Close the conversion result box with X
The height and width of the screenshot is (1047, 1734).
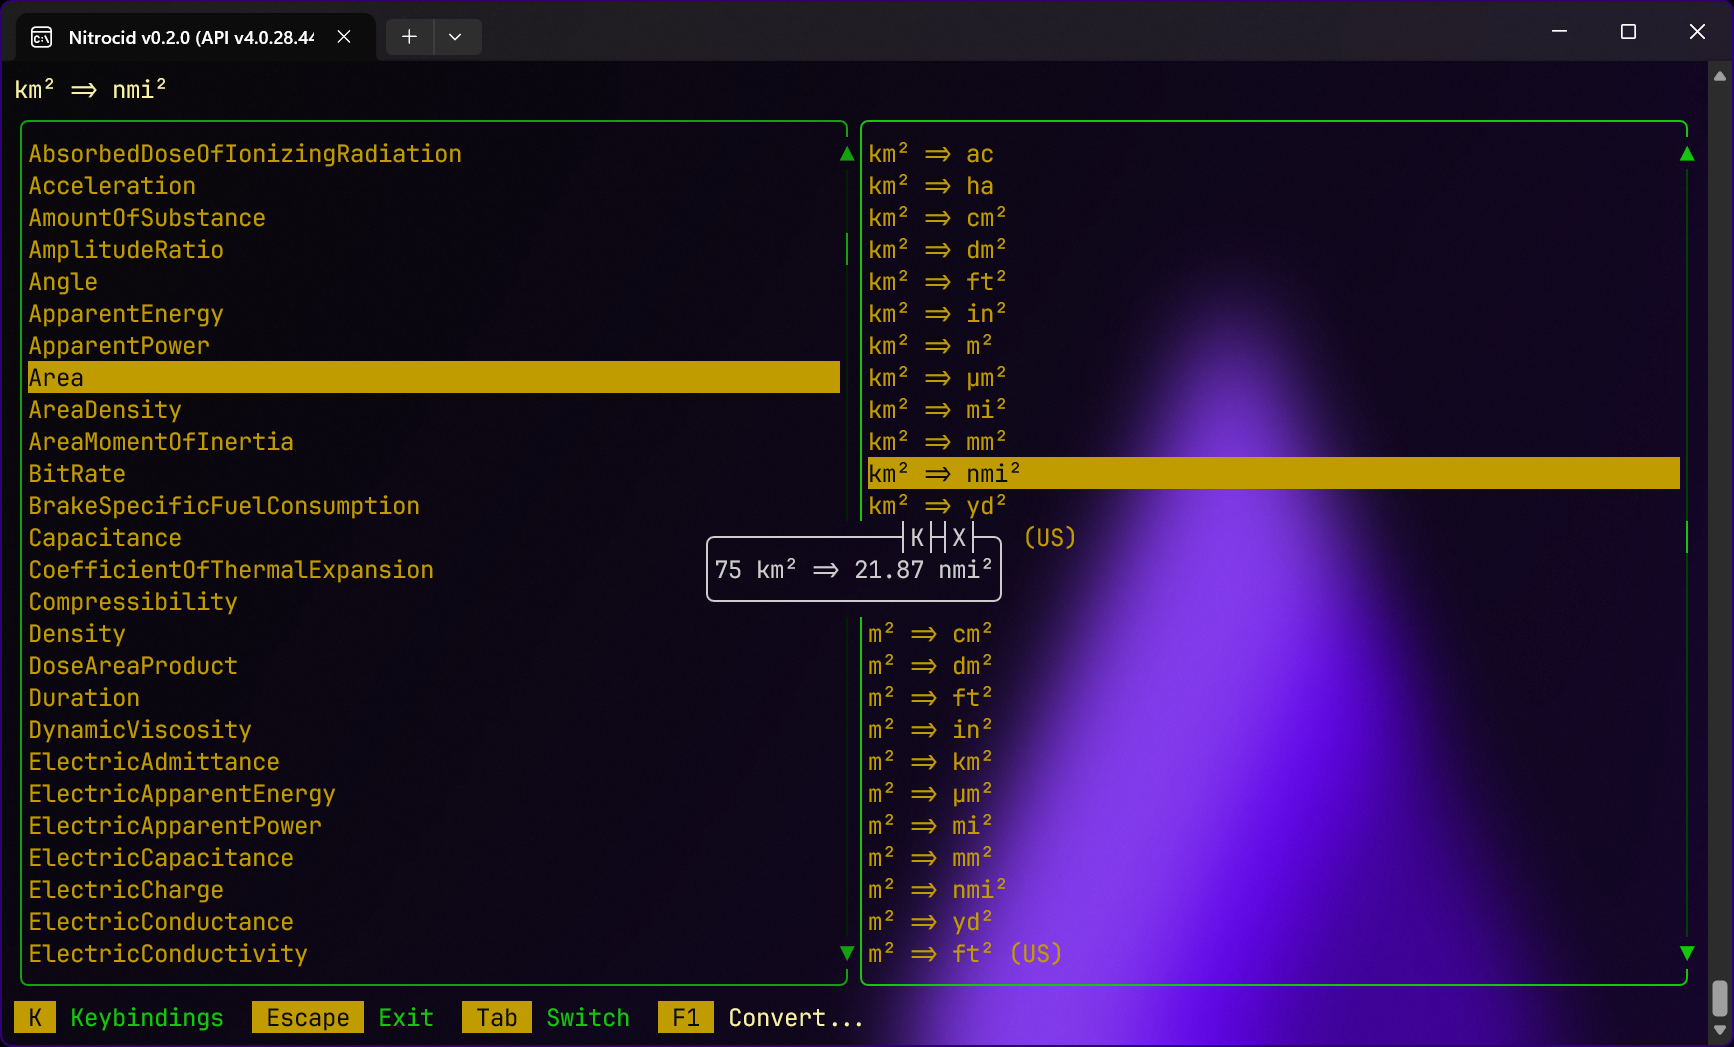pos(959,538)
